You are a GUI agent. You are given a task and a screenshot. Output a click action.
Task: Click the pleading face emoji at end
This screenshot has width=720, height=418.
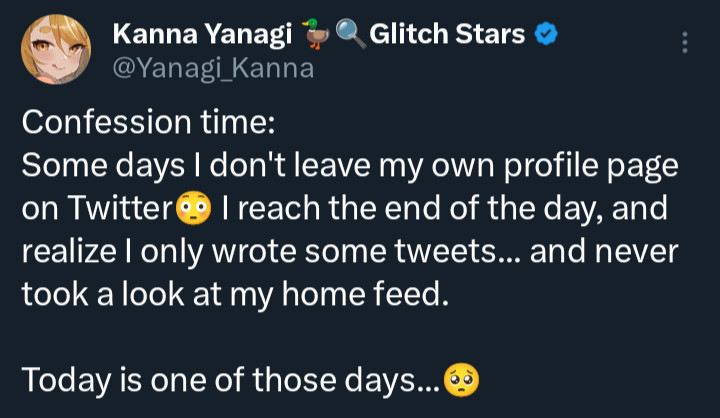pyautogui.click(x=461, y=380)
